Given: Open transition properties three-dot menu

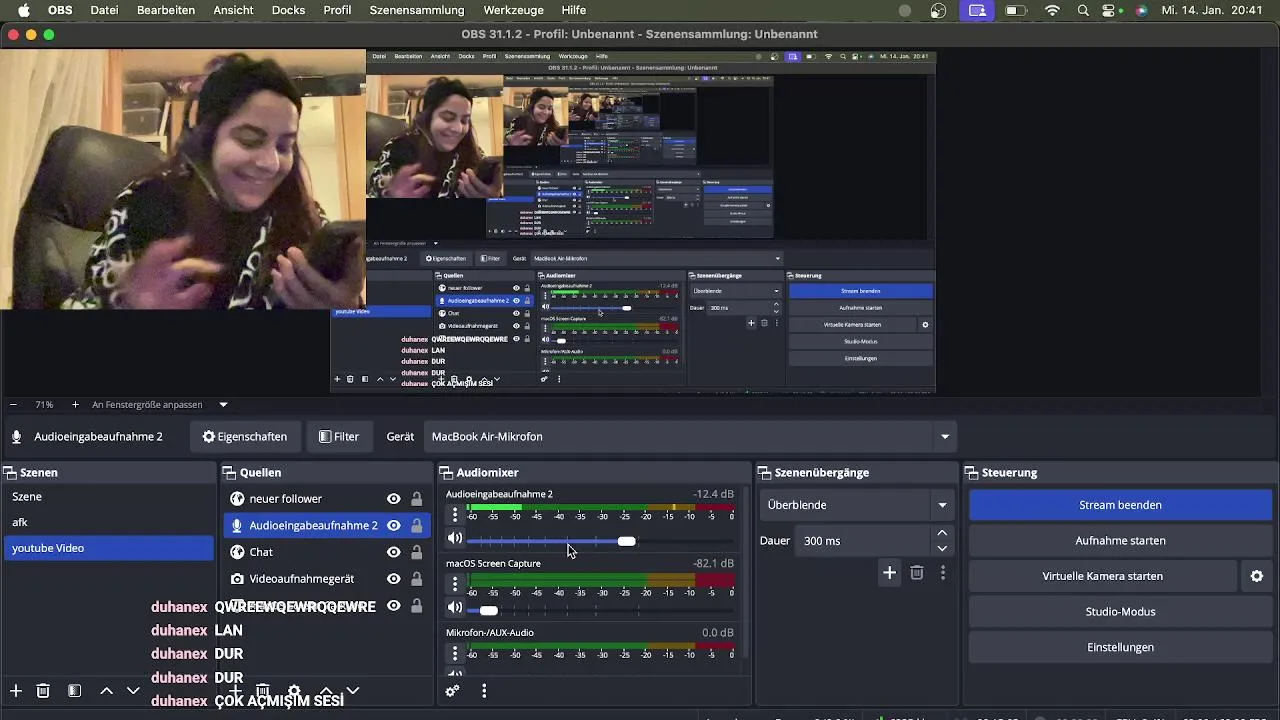Looking at the screenshot, I should click(x=942, y=573).
